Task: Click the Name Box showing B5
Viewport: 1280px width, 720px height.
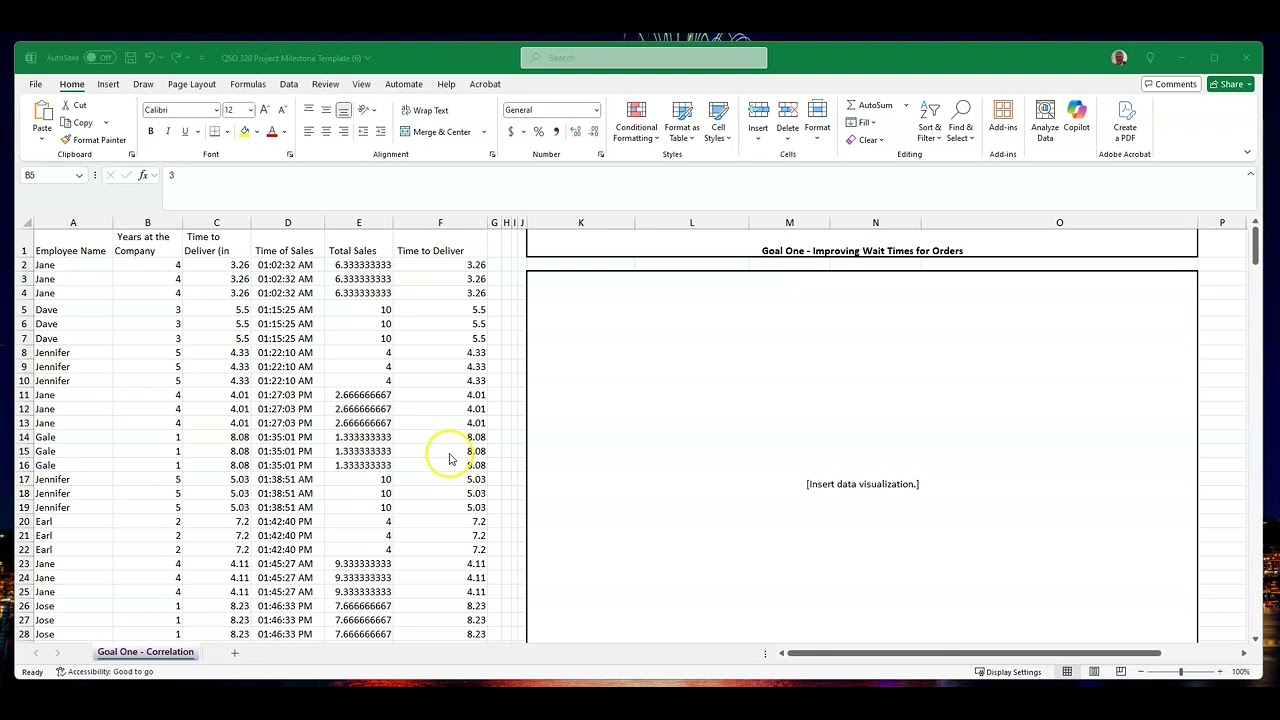Action: pyautogui.click(x=53, y=175)
